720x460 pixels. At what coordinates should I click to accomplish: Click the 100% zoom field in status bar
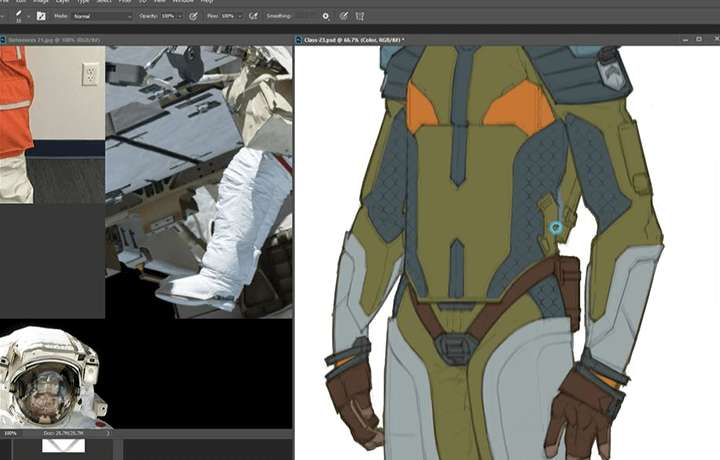coord(10,433)
